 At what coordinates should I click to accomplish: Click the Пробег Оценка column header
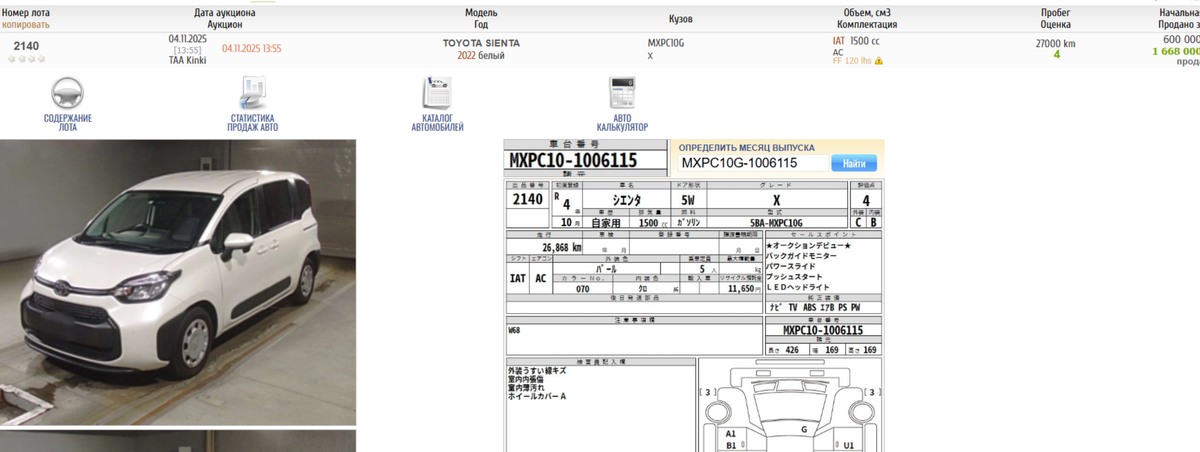1056,18
